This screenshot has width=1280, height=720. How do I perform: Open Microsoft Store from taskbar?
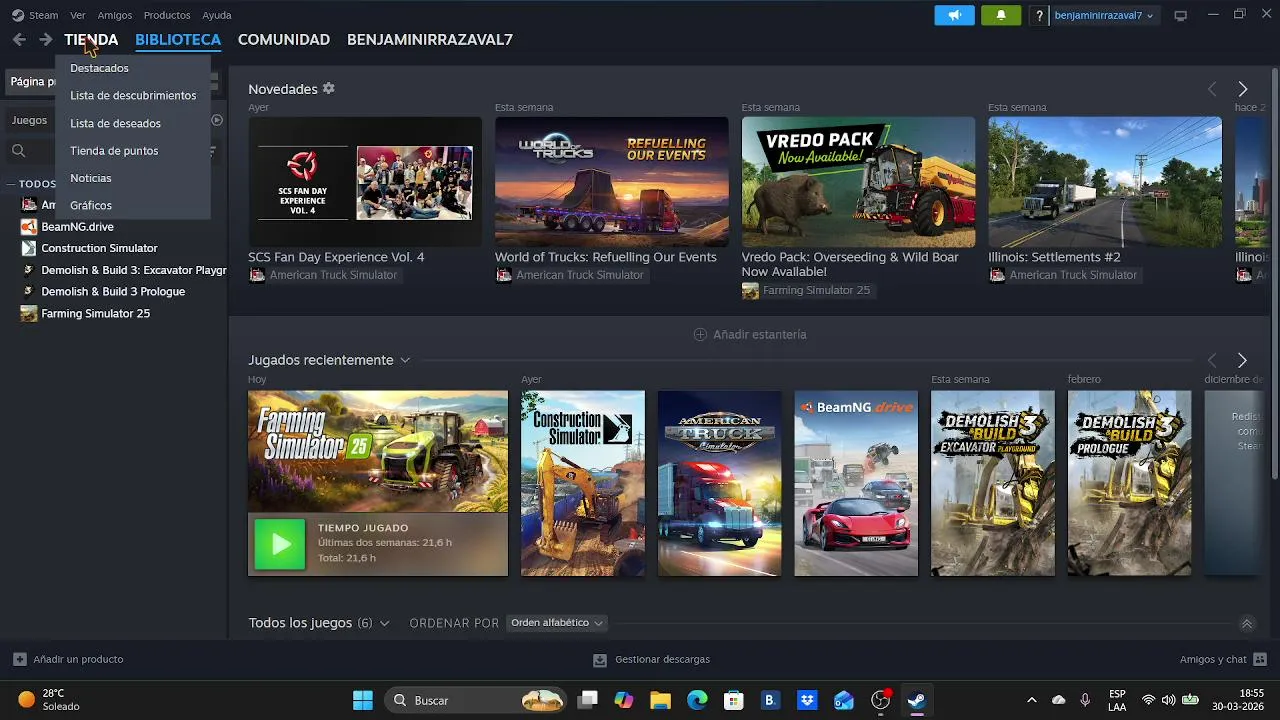[x=734, y=700]
